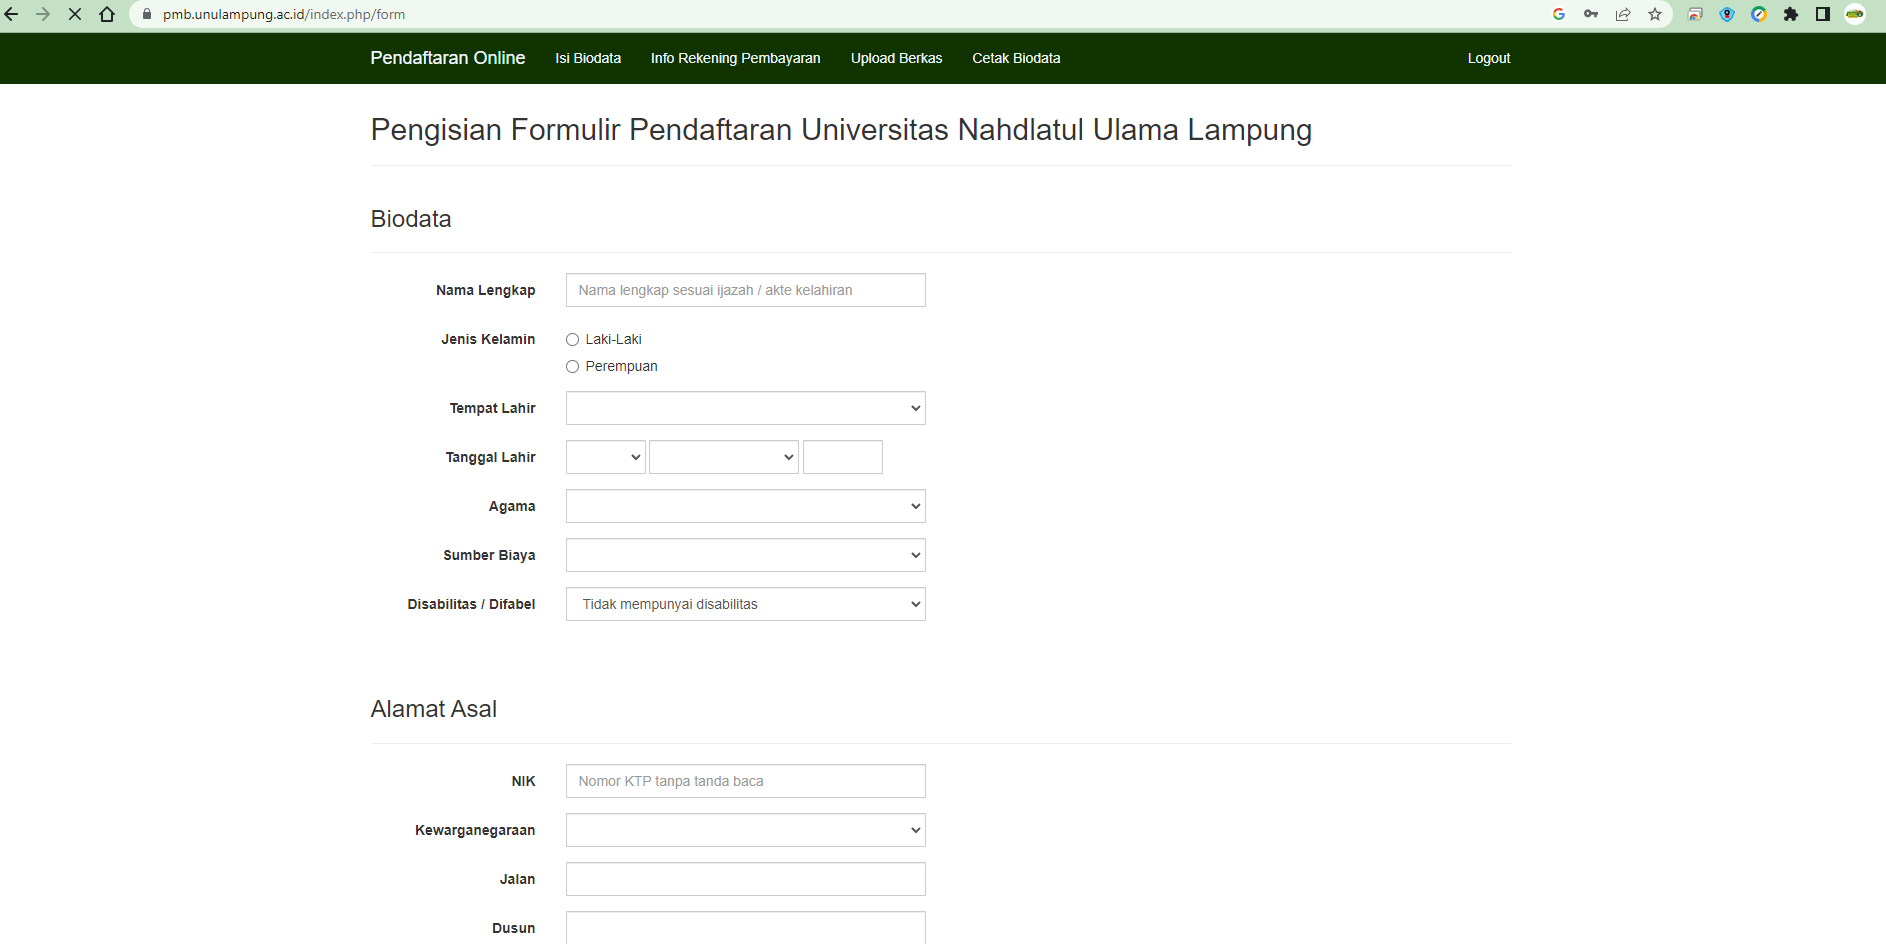Stop the page from loading

pyautogui.click(x=75, y=14)
